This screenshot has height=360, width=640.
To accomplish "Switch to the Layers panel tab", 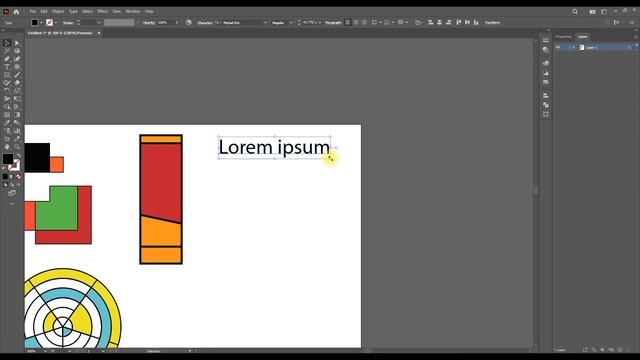I will tap(582, 37).
